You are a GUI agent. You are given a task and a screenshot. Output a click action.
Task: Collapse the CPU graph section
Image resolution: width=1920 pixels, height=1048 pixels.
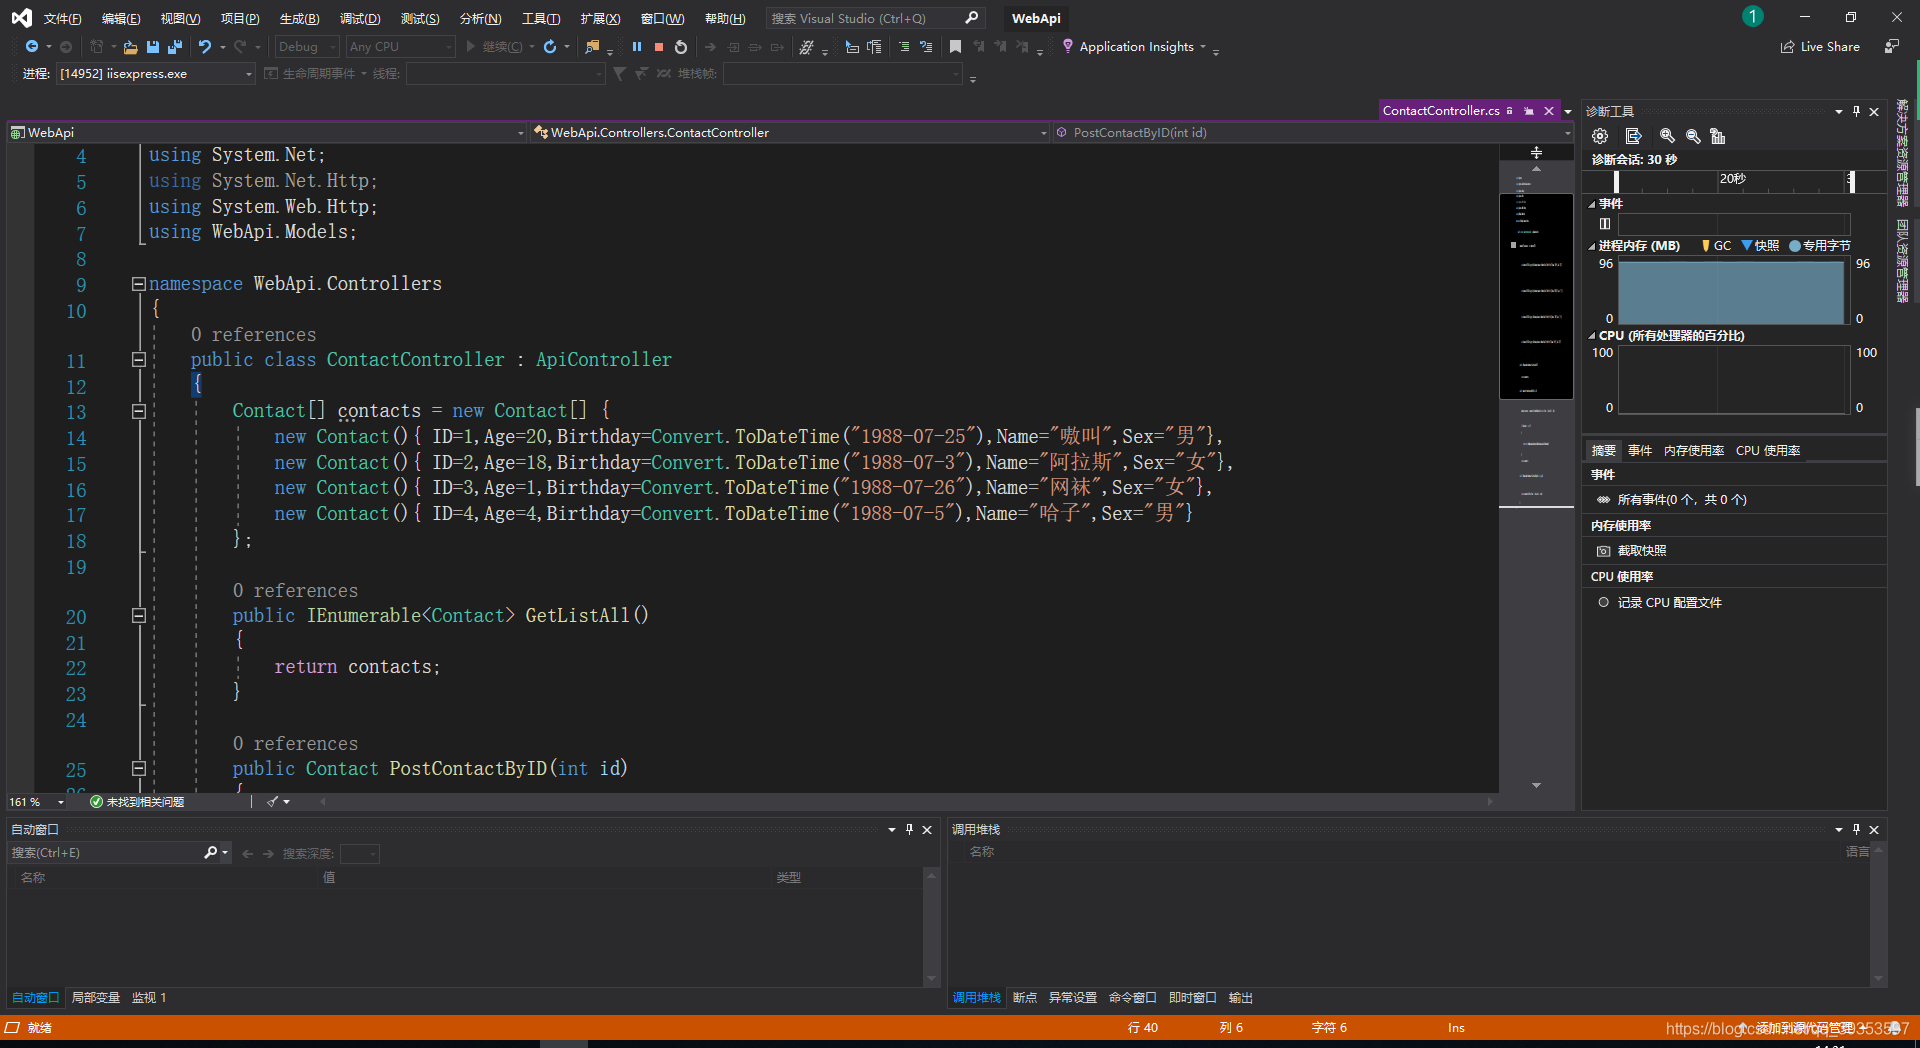click(x=1592, y=336)
